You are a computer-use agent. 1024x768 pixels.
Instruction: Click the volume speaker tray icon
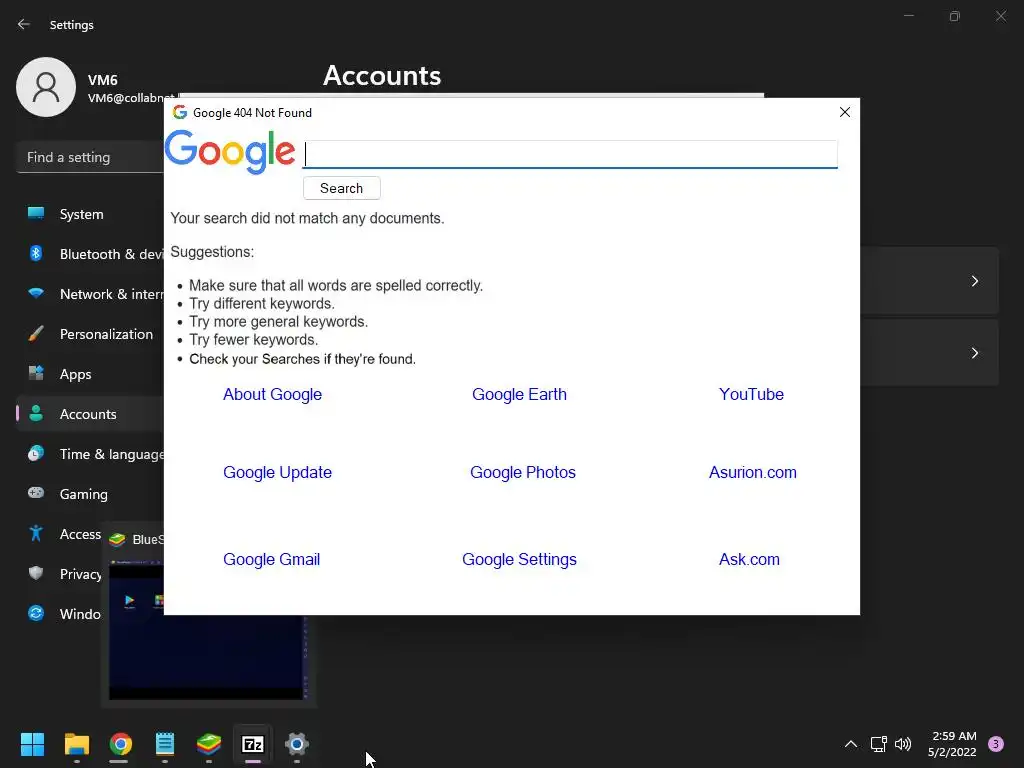[x=903, y=744]
